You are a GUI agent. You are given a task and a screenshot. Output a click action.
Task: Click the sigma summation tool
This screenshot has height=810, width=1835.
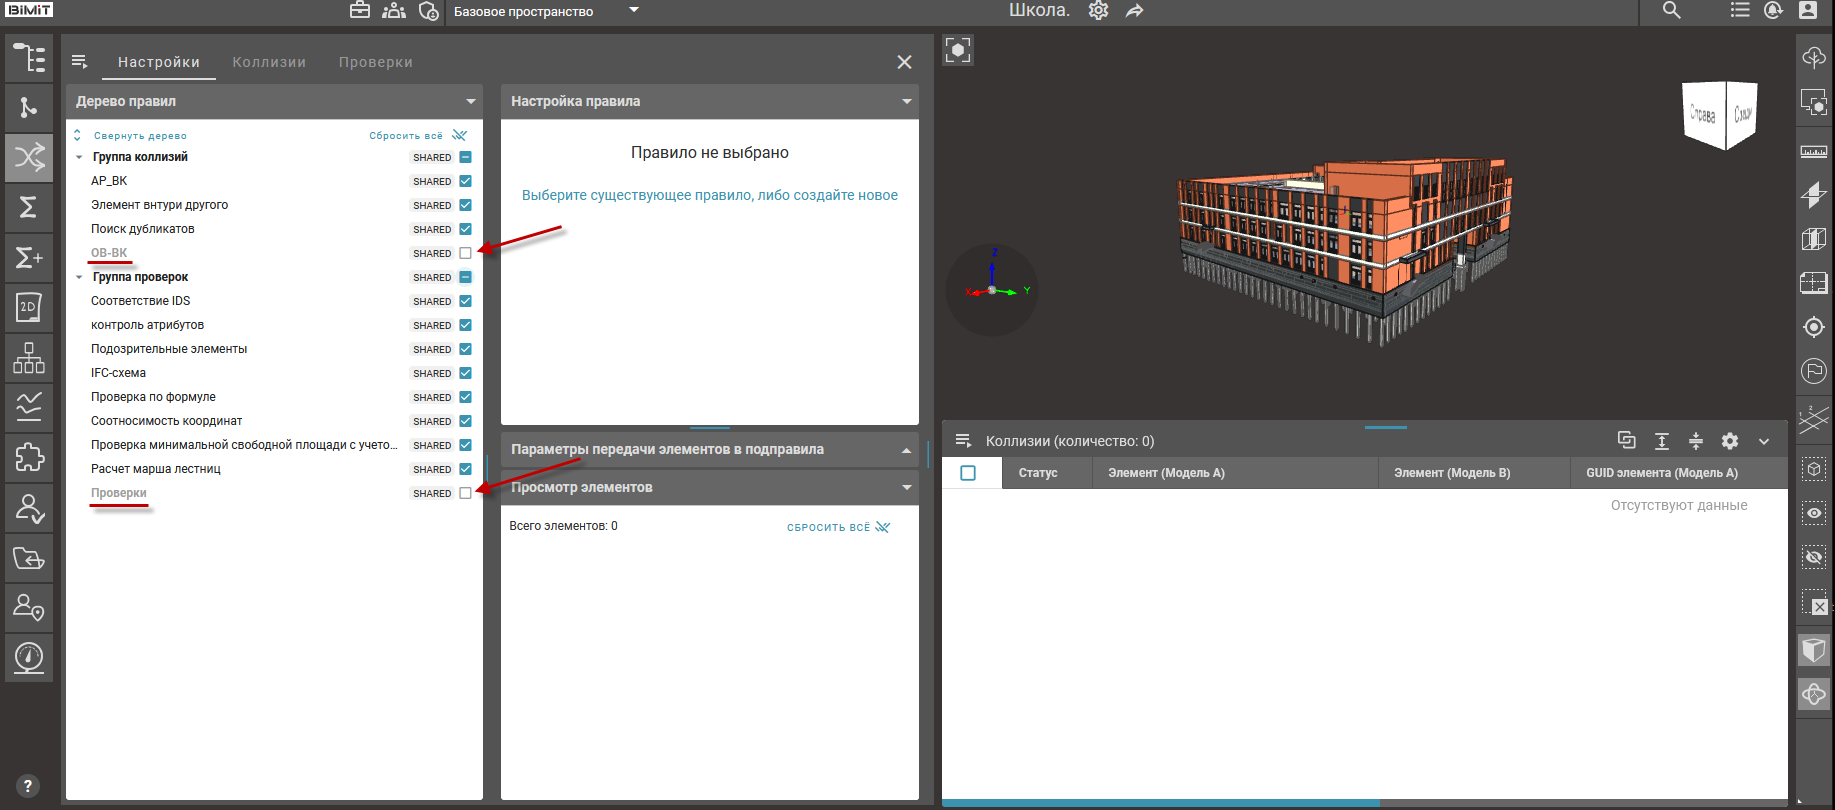click(29, 207)
